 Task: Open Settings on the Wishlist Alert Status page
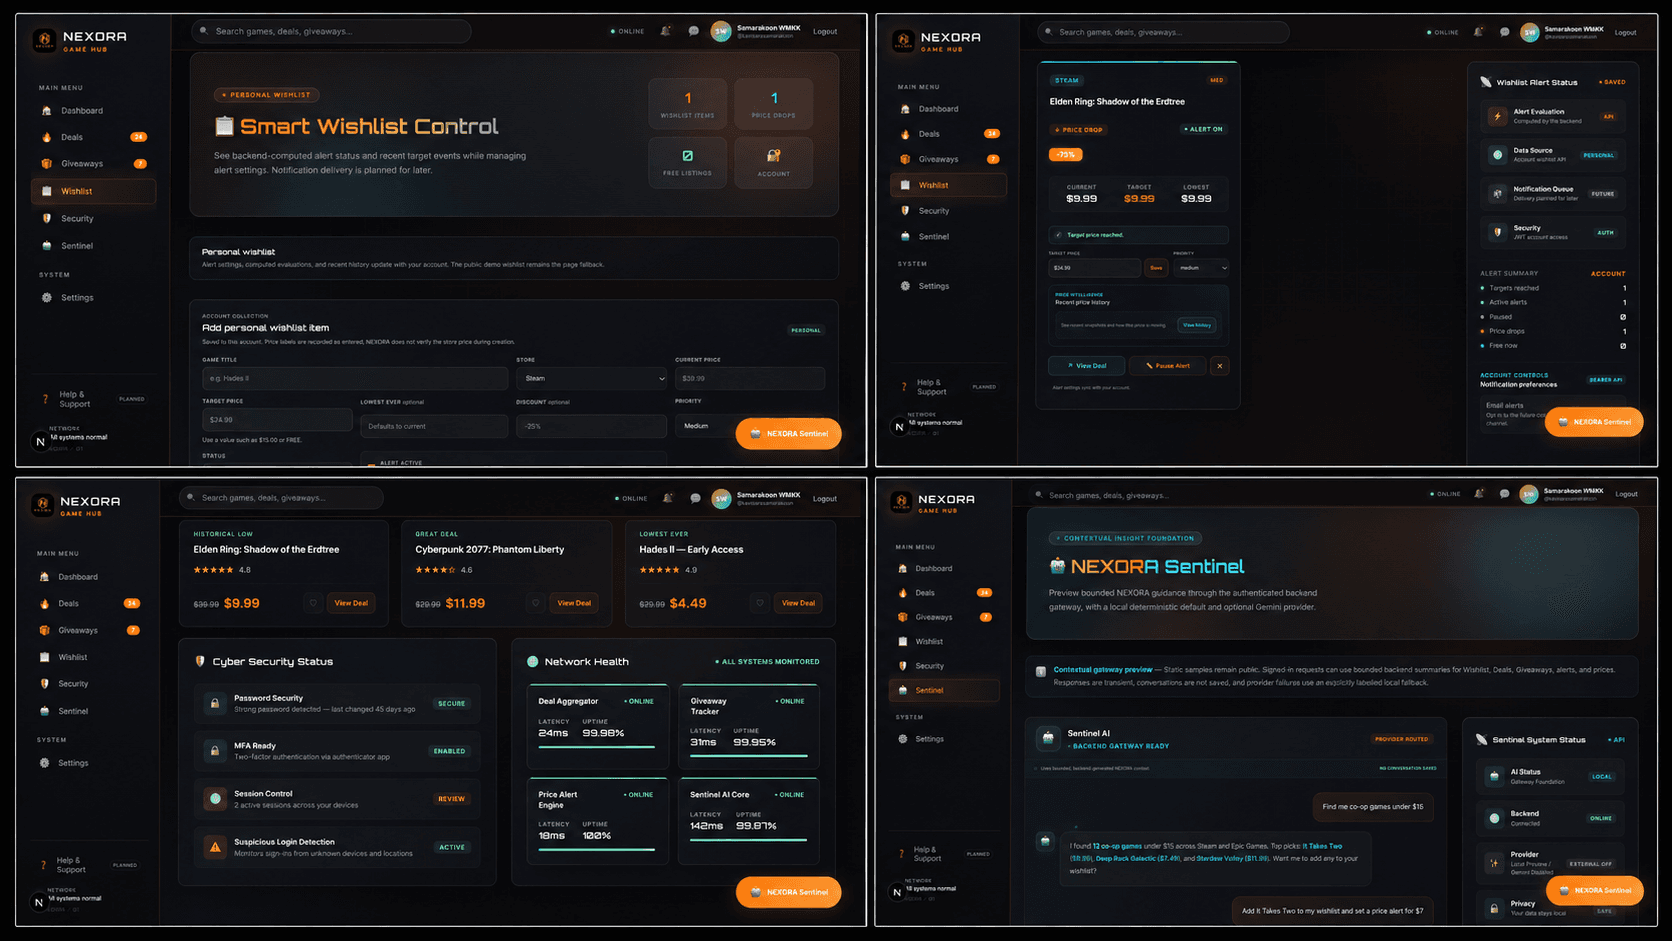pos(949,286)
